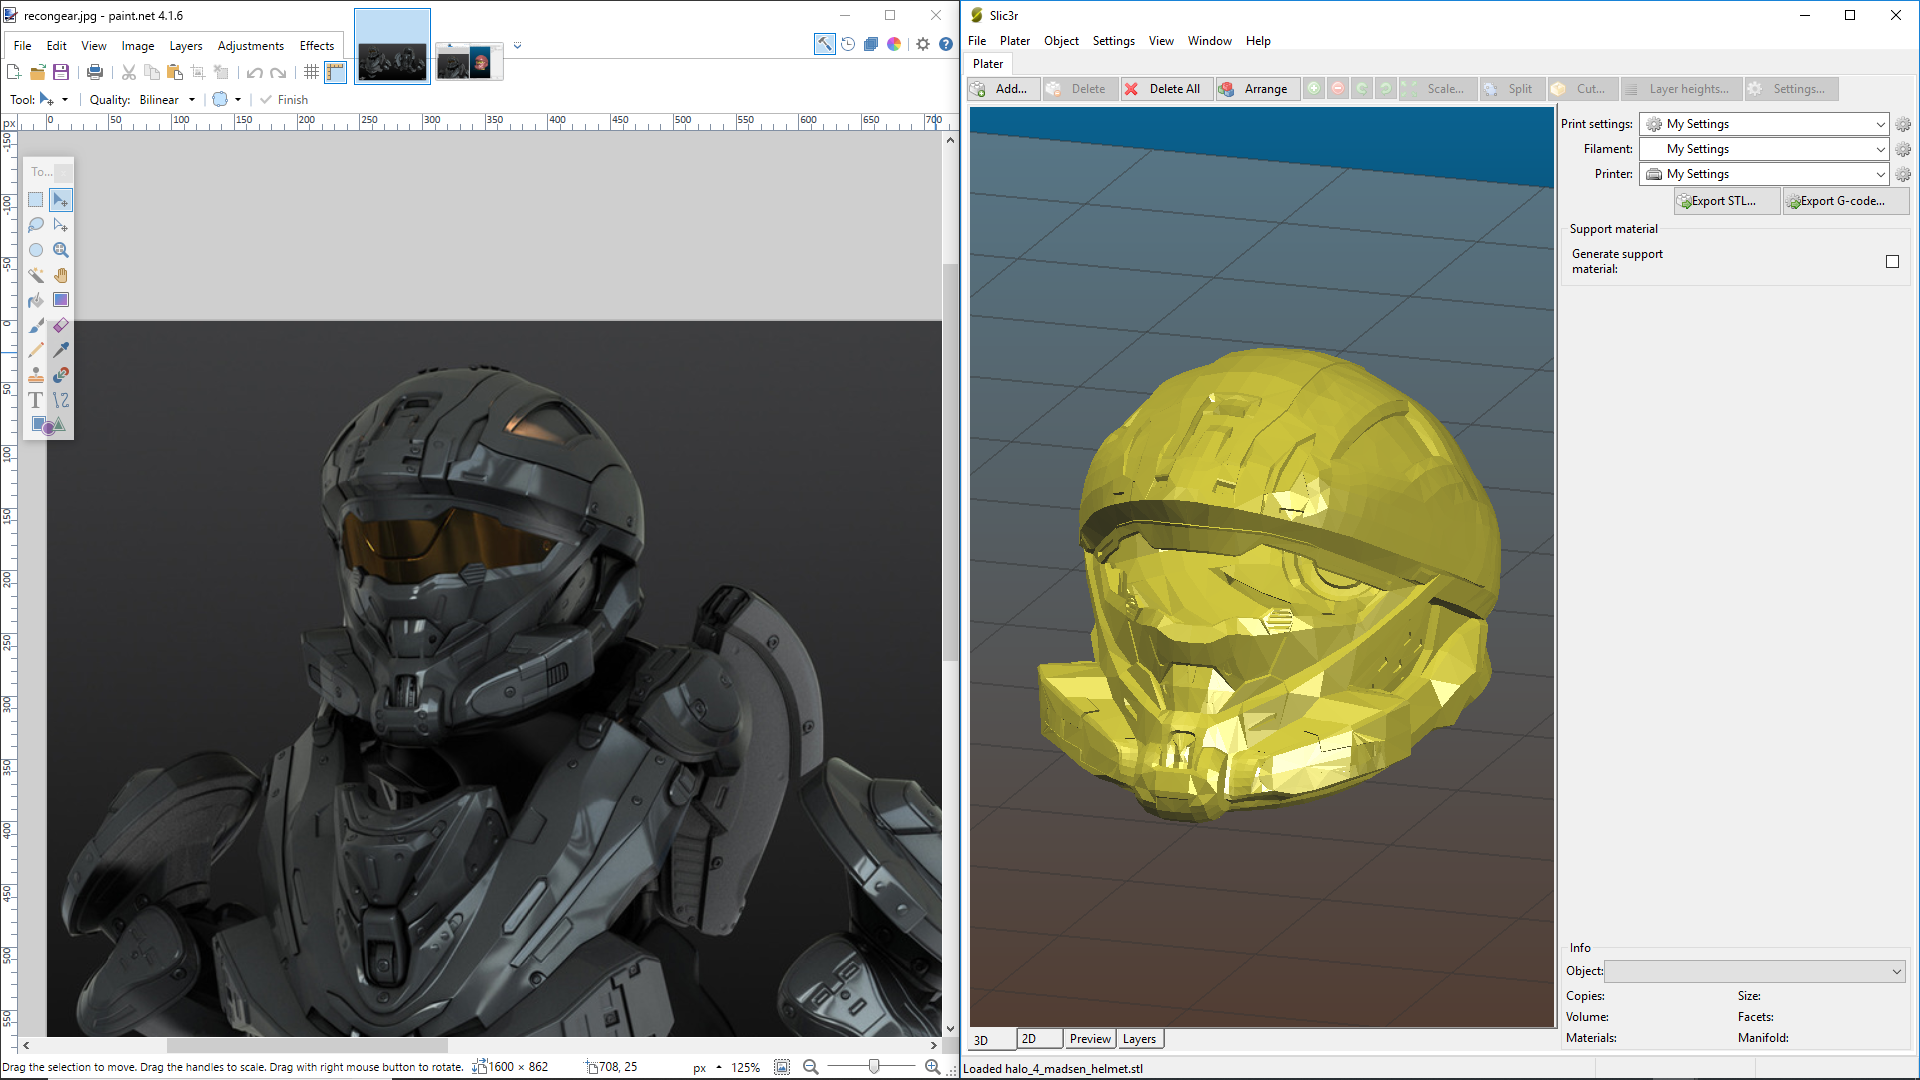The image size is (1920, 1080).
Task: Click the zoom out magnifier in status bar
Action: [811, 1067]
